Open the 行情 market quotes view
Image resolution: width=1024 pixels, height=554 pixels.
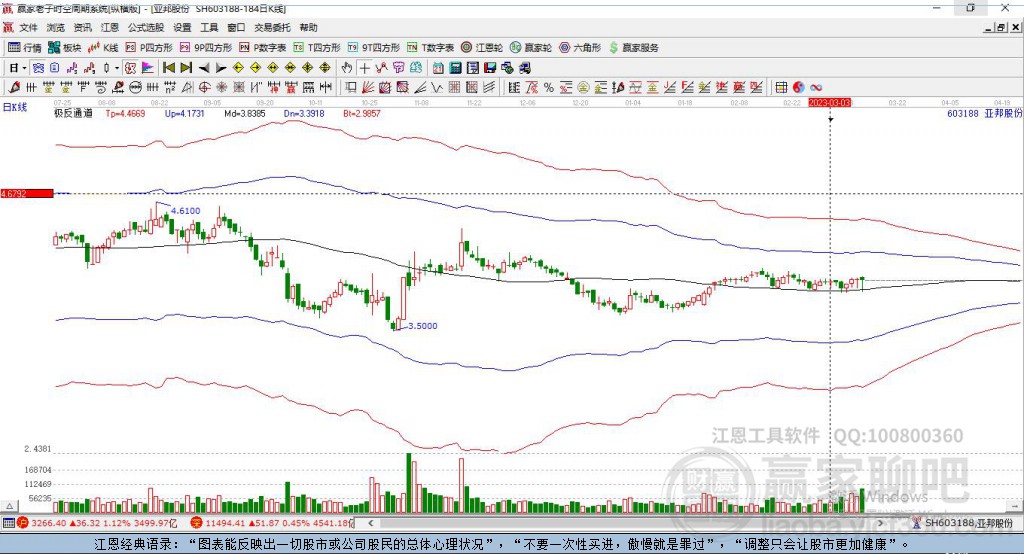[x=24, y=48]
